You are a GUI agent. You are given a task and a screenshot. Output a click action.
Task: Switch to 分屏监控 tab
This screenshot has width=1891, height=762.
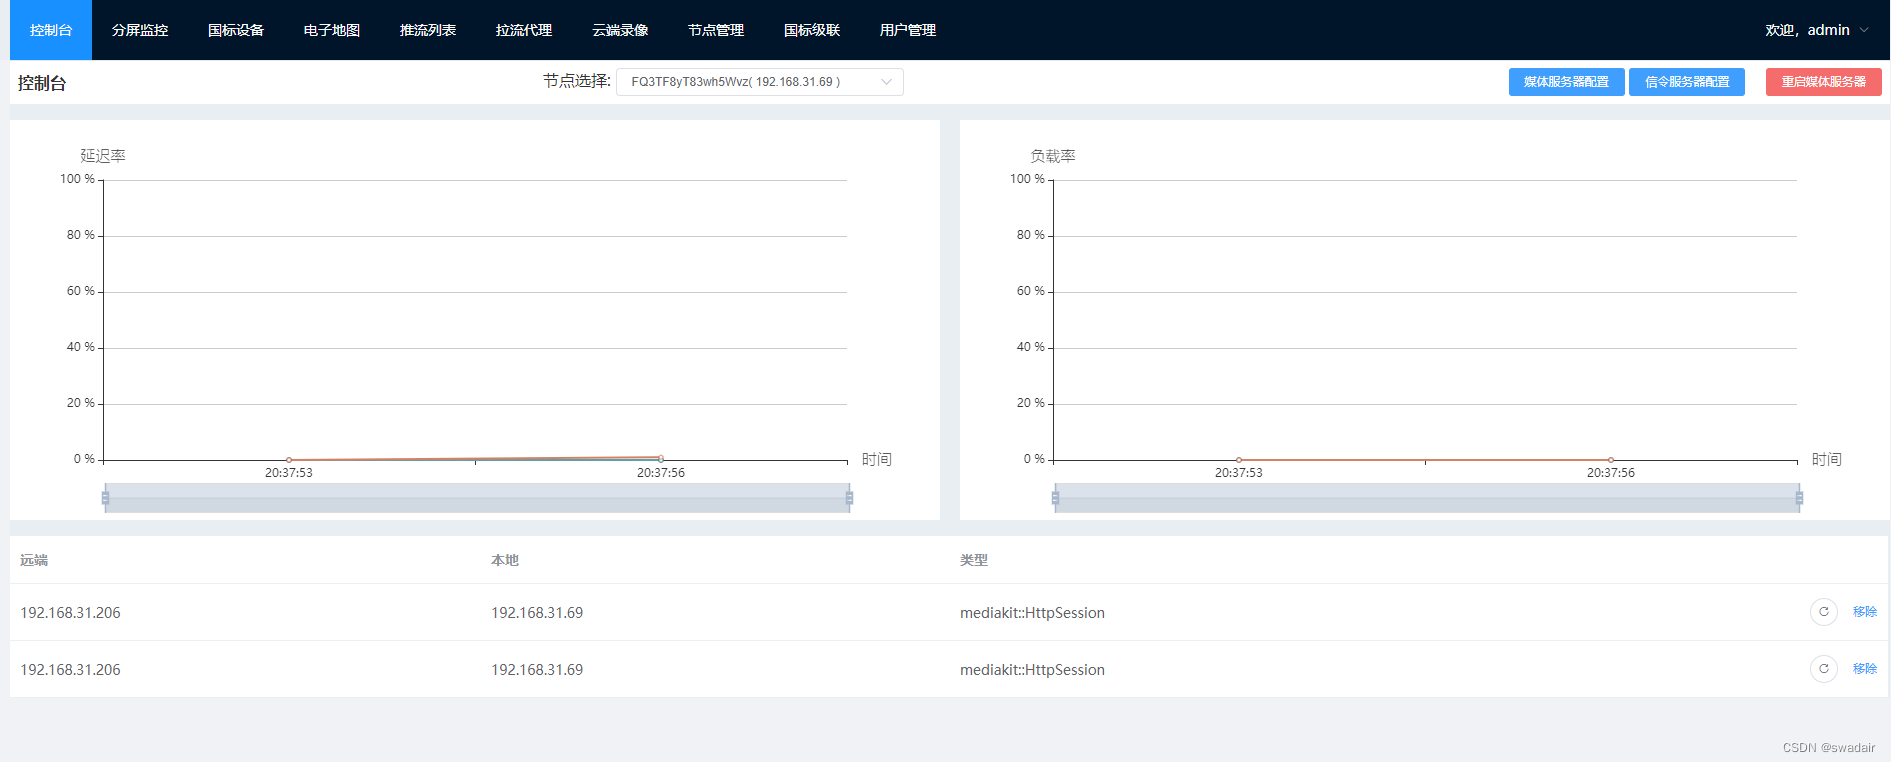click(140, 30)
